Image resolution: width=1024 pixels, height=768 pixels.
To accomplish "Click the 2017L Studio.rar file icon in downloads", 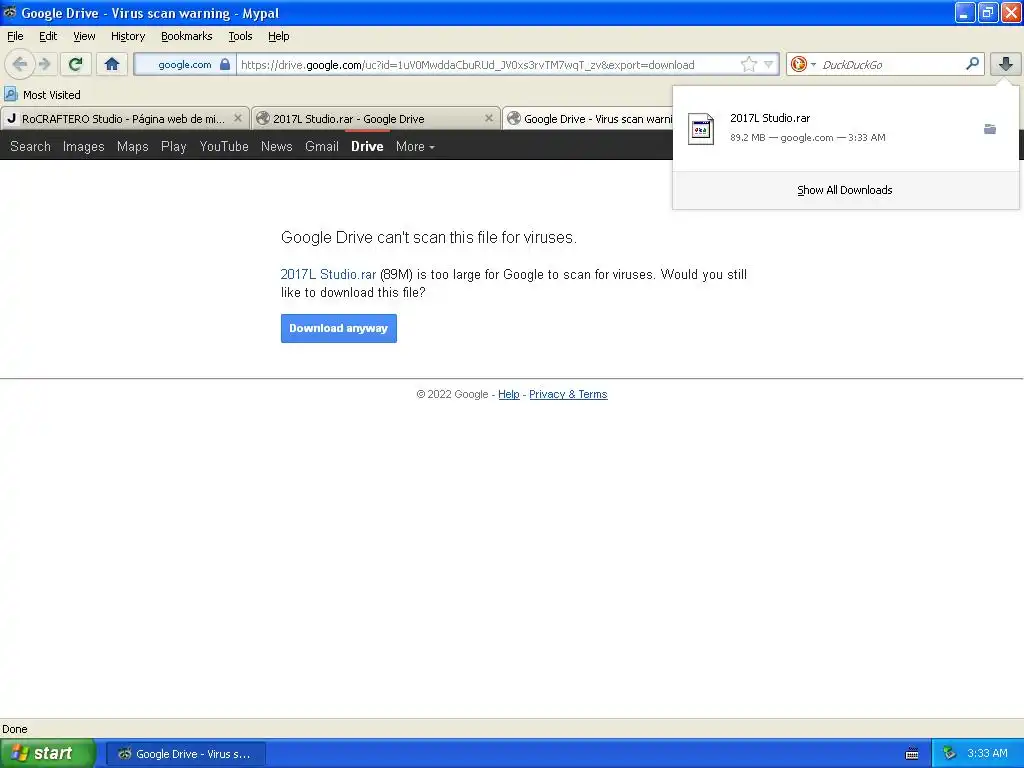I will point(701,129).
